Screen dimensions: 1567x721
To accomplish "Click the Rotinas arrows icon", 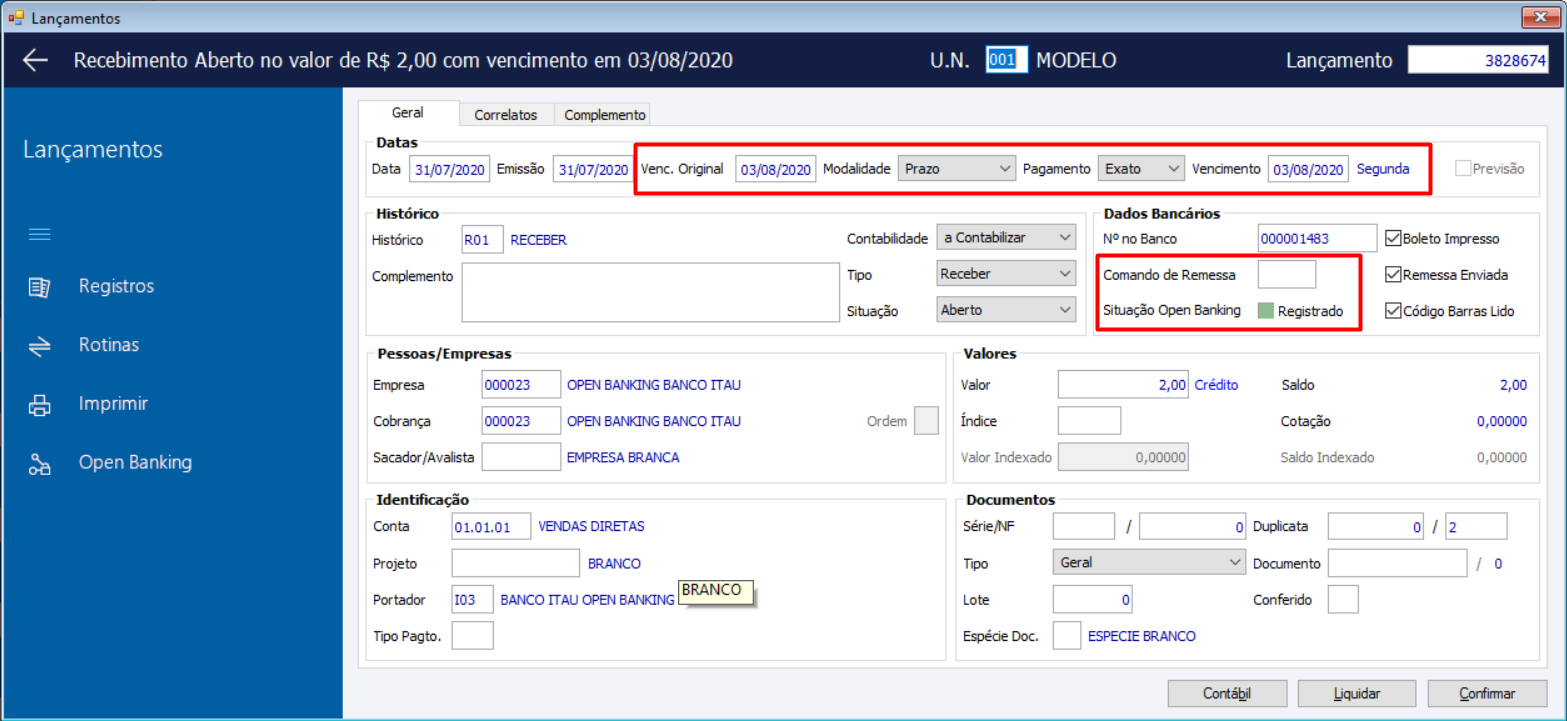I will 40,345.
